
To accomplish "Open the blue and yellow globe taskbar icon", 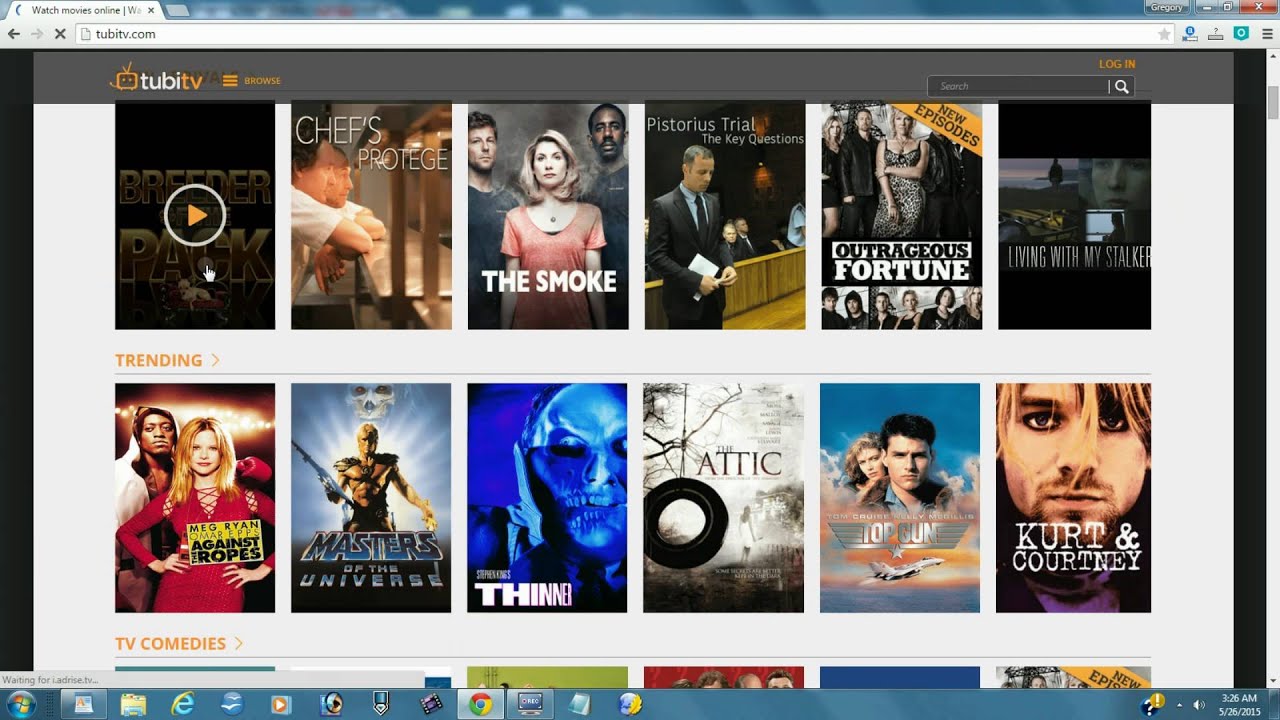I will (x=630, y=704).
